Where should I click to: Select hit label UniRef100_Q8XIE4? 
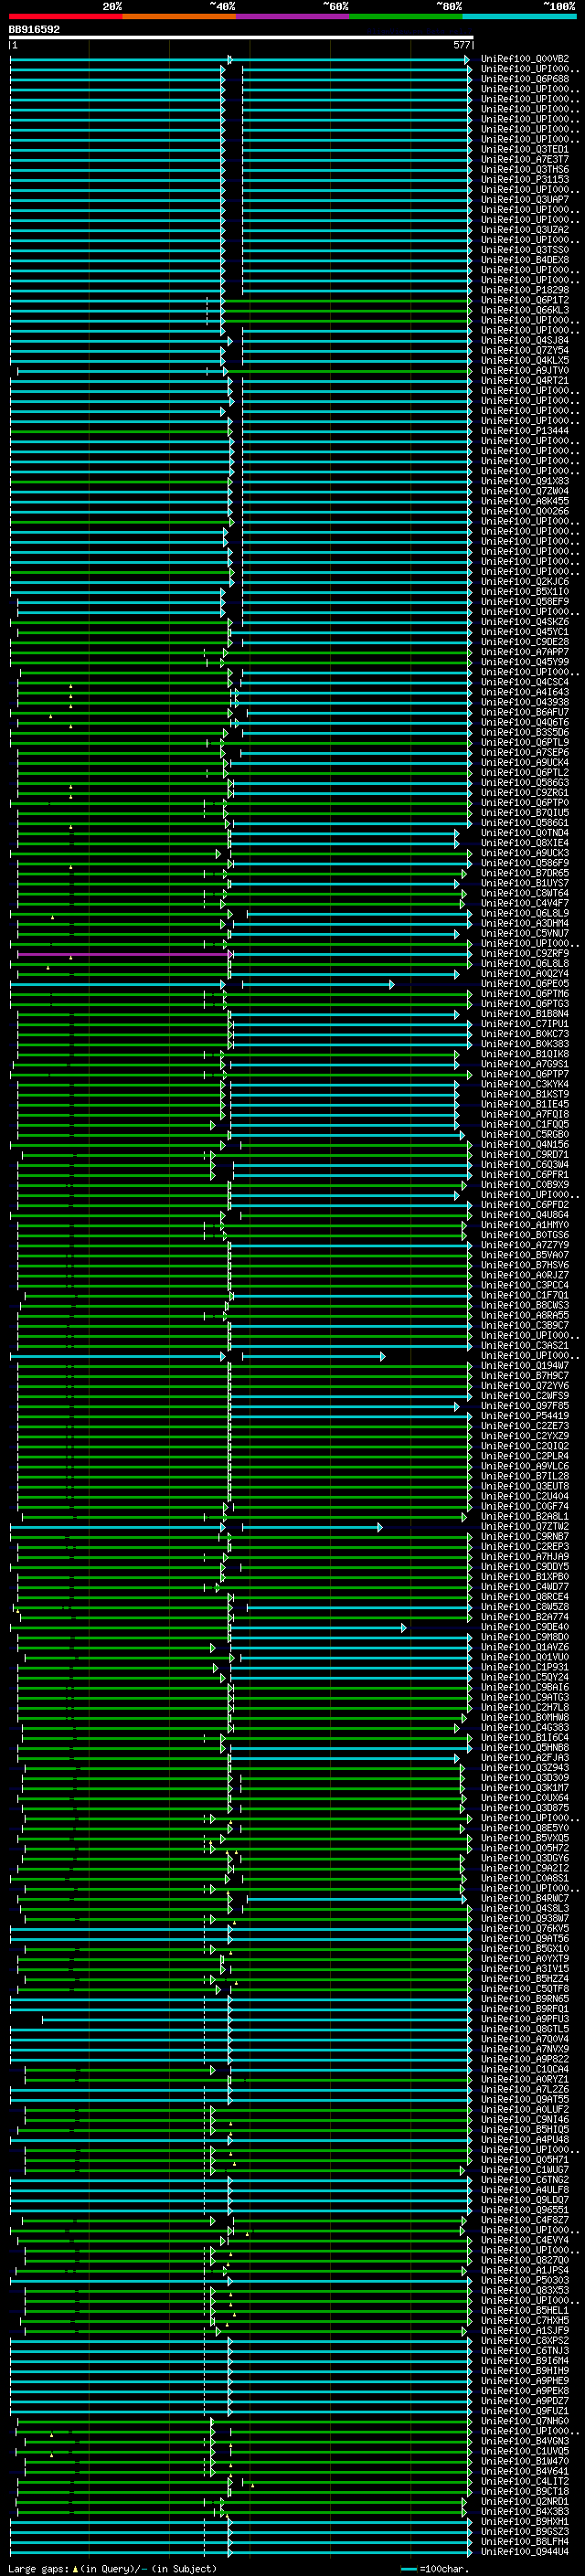(x=525, y=843)
